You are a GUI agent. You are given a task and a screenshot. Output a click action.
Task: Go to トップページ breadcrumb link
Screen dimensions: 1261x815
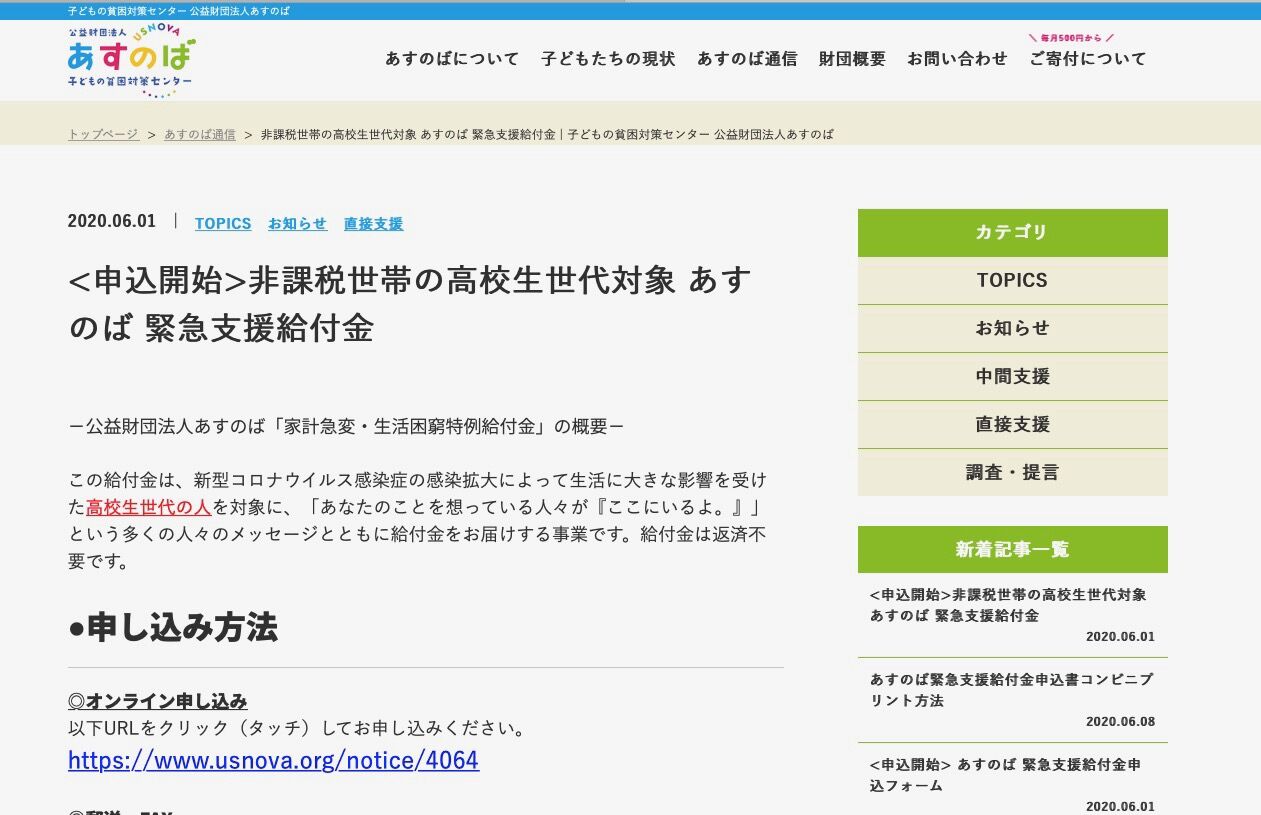point(103,134)
